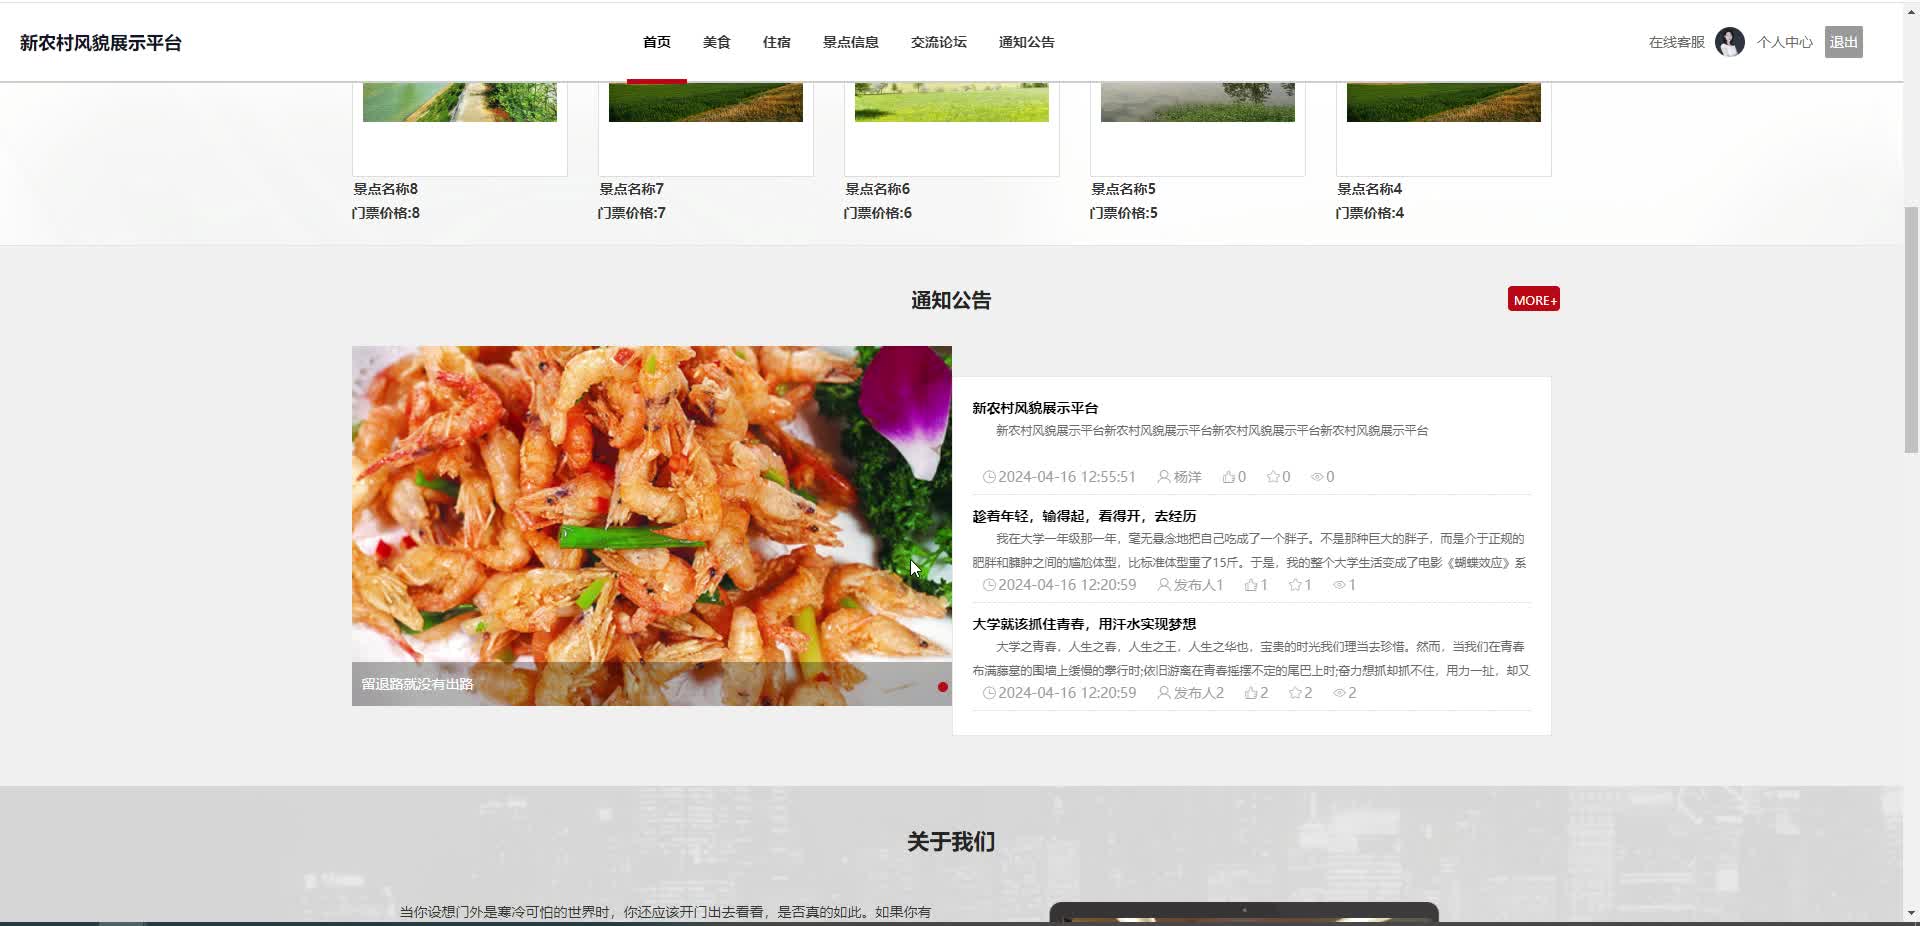Click the clock icon on the 大学就该抓住青春 notice row
This screenshot has height=926, width=1920.
tap(989, 693)
